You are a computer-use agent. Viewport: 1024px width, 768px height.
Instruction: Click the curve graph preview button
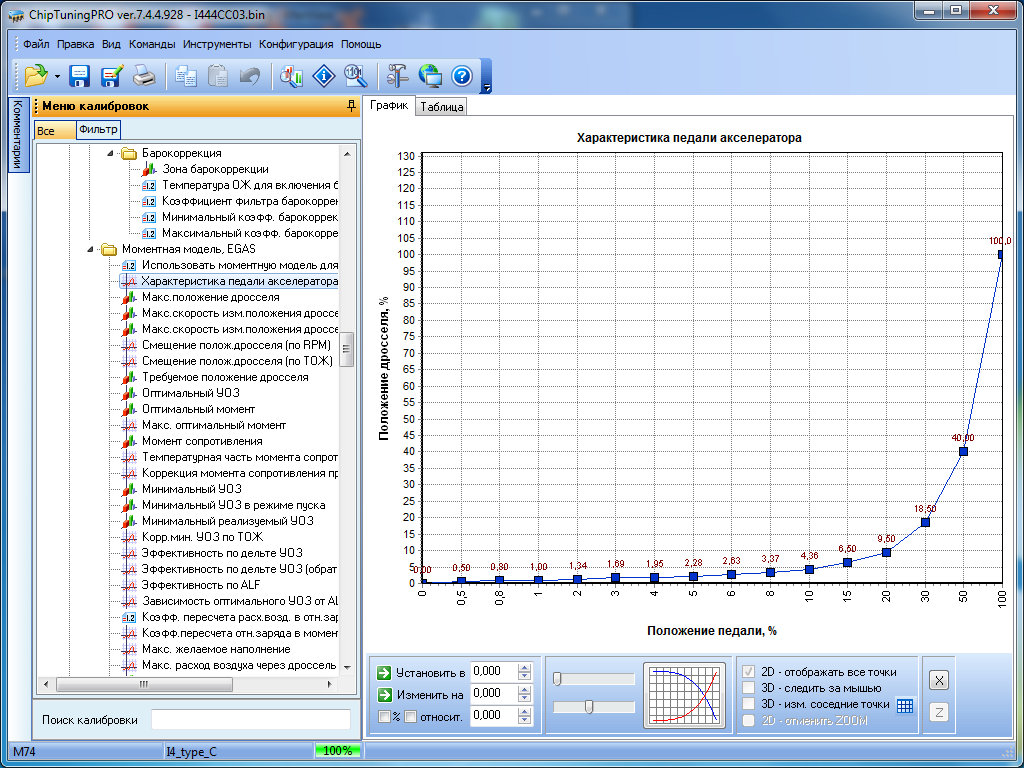685,694
